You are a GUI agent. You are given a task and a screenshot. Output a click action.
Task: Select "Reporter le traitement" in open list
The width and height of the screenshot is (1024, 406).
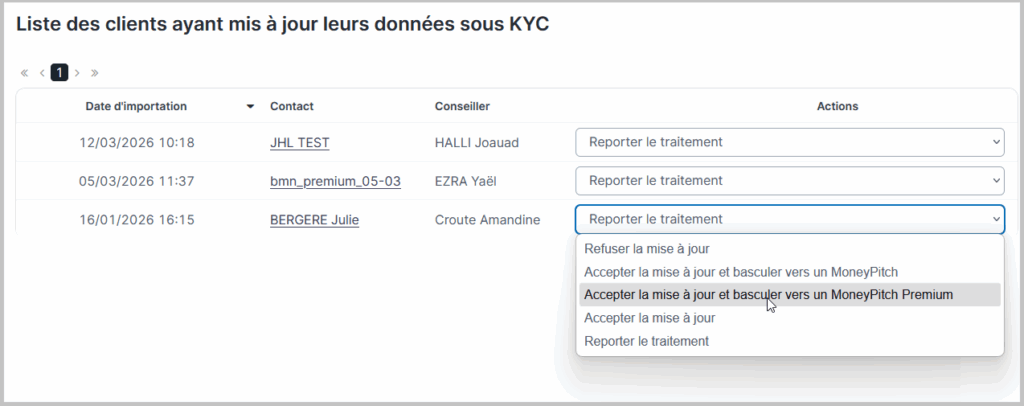tap(646, 341)
